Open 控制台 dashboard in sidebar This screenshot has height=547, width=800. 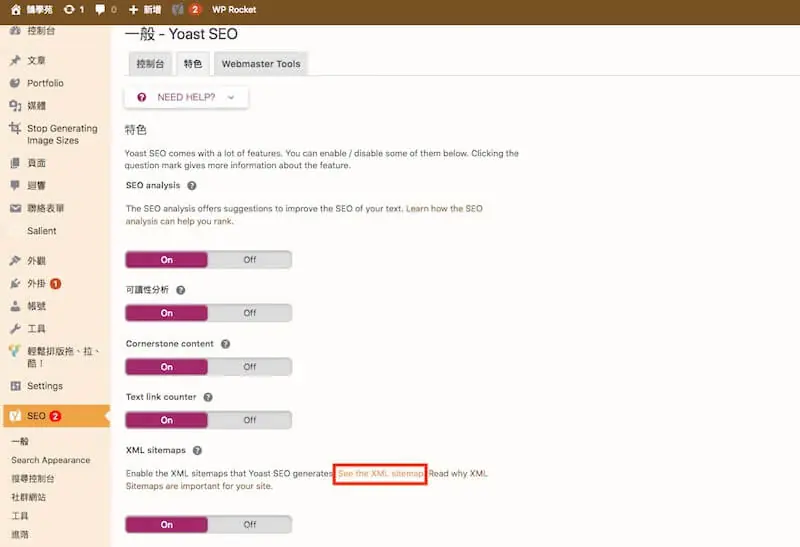point(41,31)
